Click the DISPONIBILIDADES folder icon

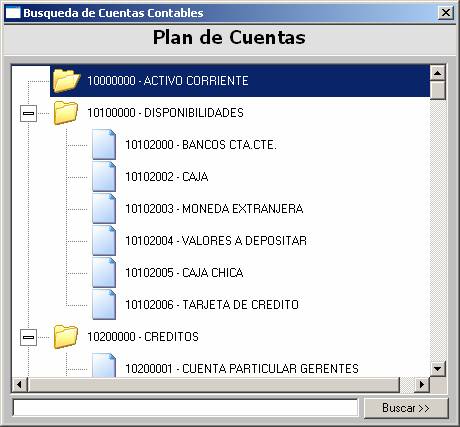pyautogui.click(x=66, y=113)
